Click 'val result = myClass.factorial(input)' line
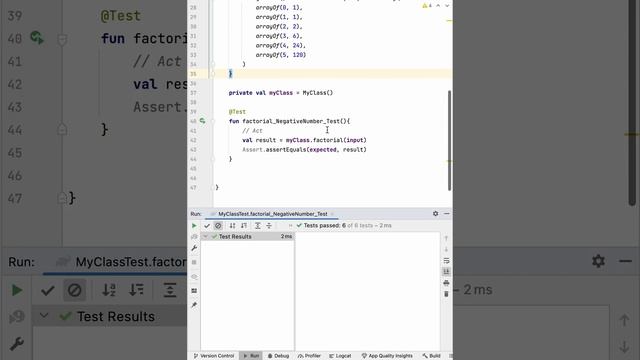Image resolution: width=640 pixels, height=360 pixels. [x=304, y=140]
